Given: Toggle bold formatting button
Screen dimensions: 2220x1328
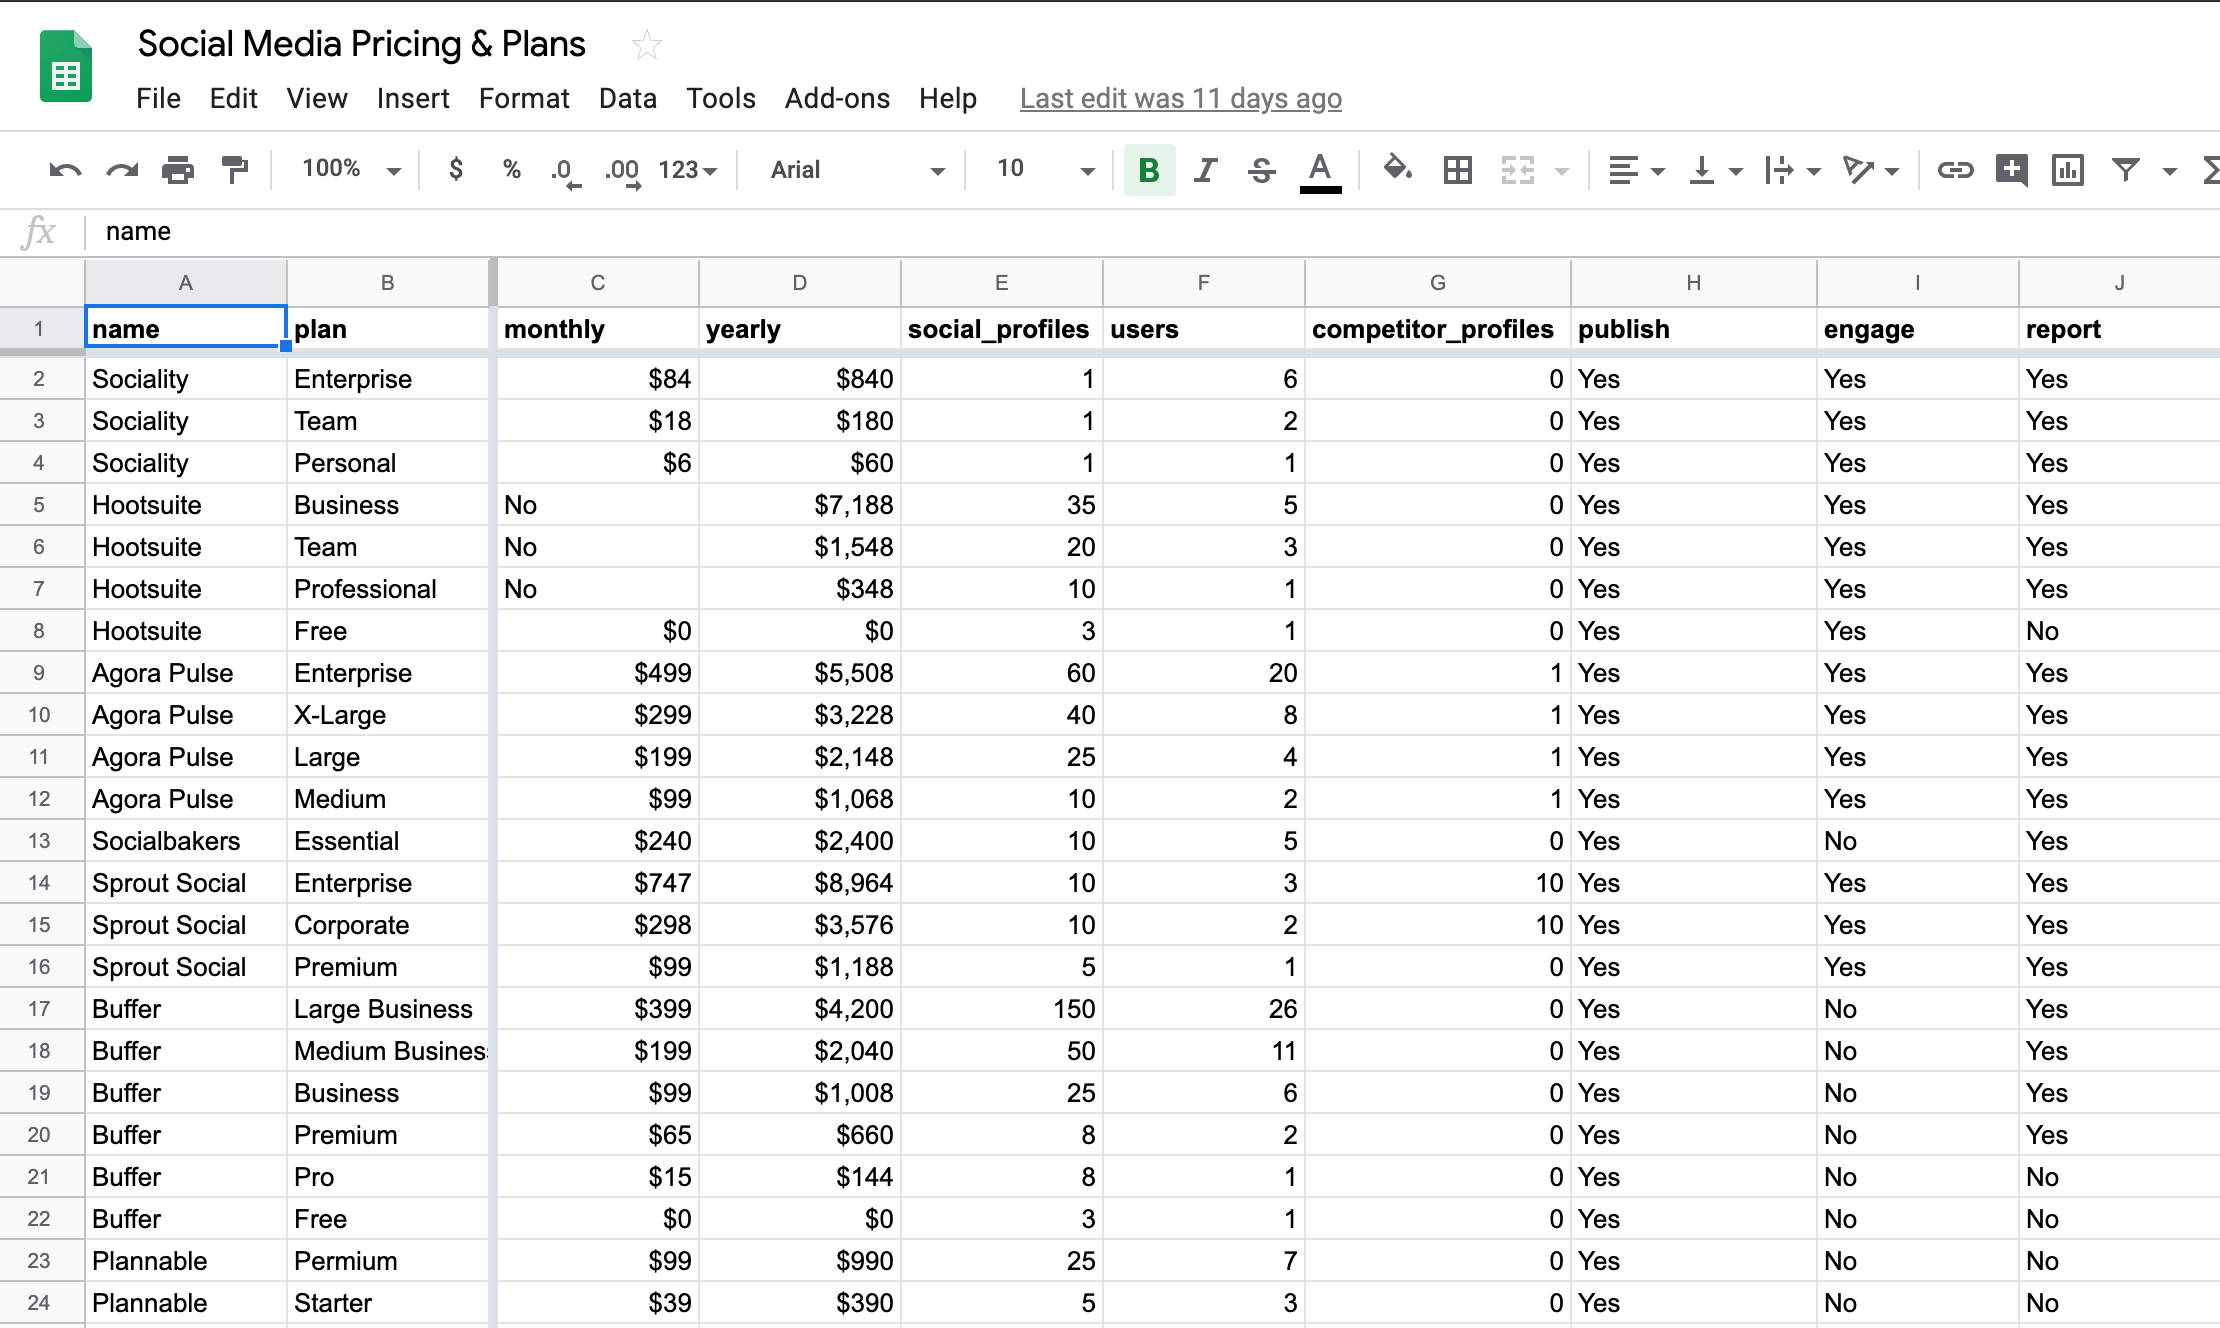Looking at the screenshot, I should [1149, 170].
